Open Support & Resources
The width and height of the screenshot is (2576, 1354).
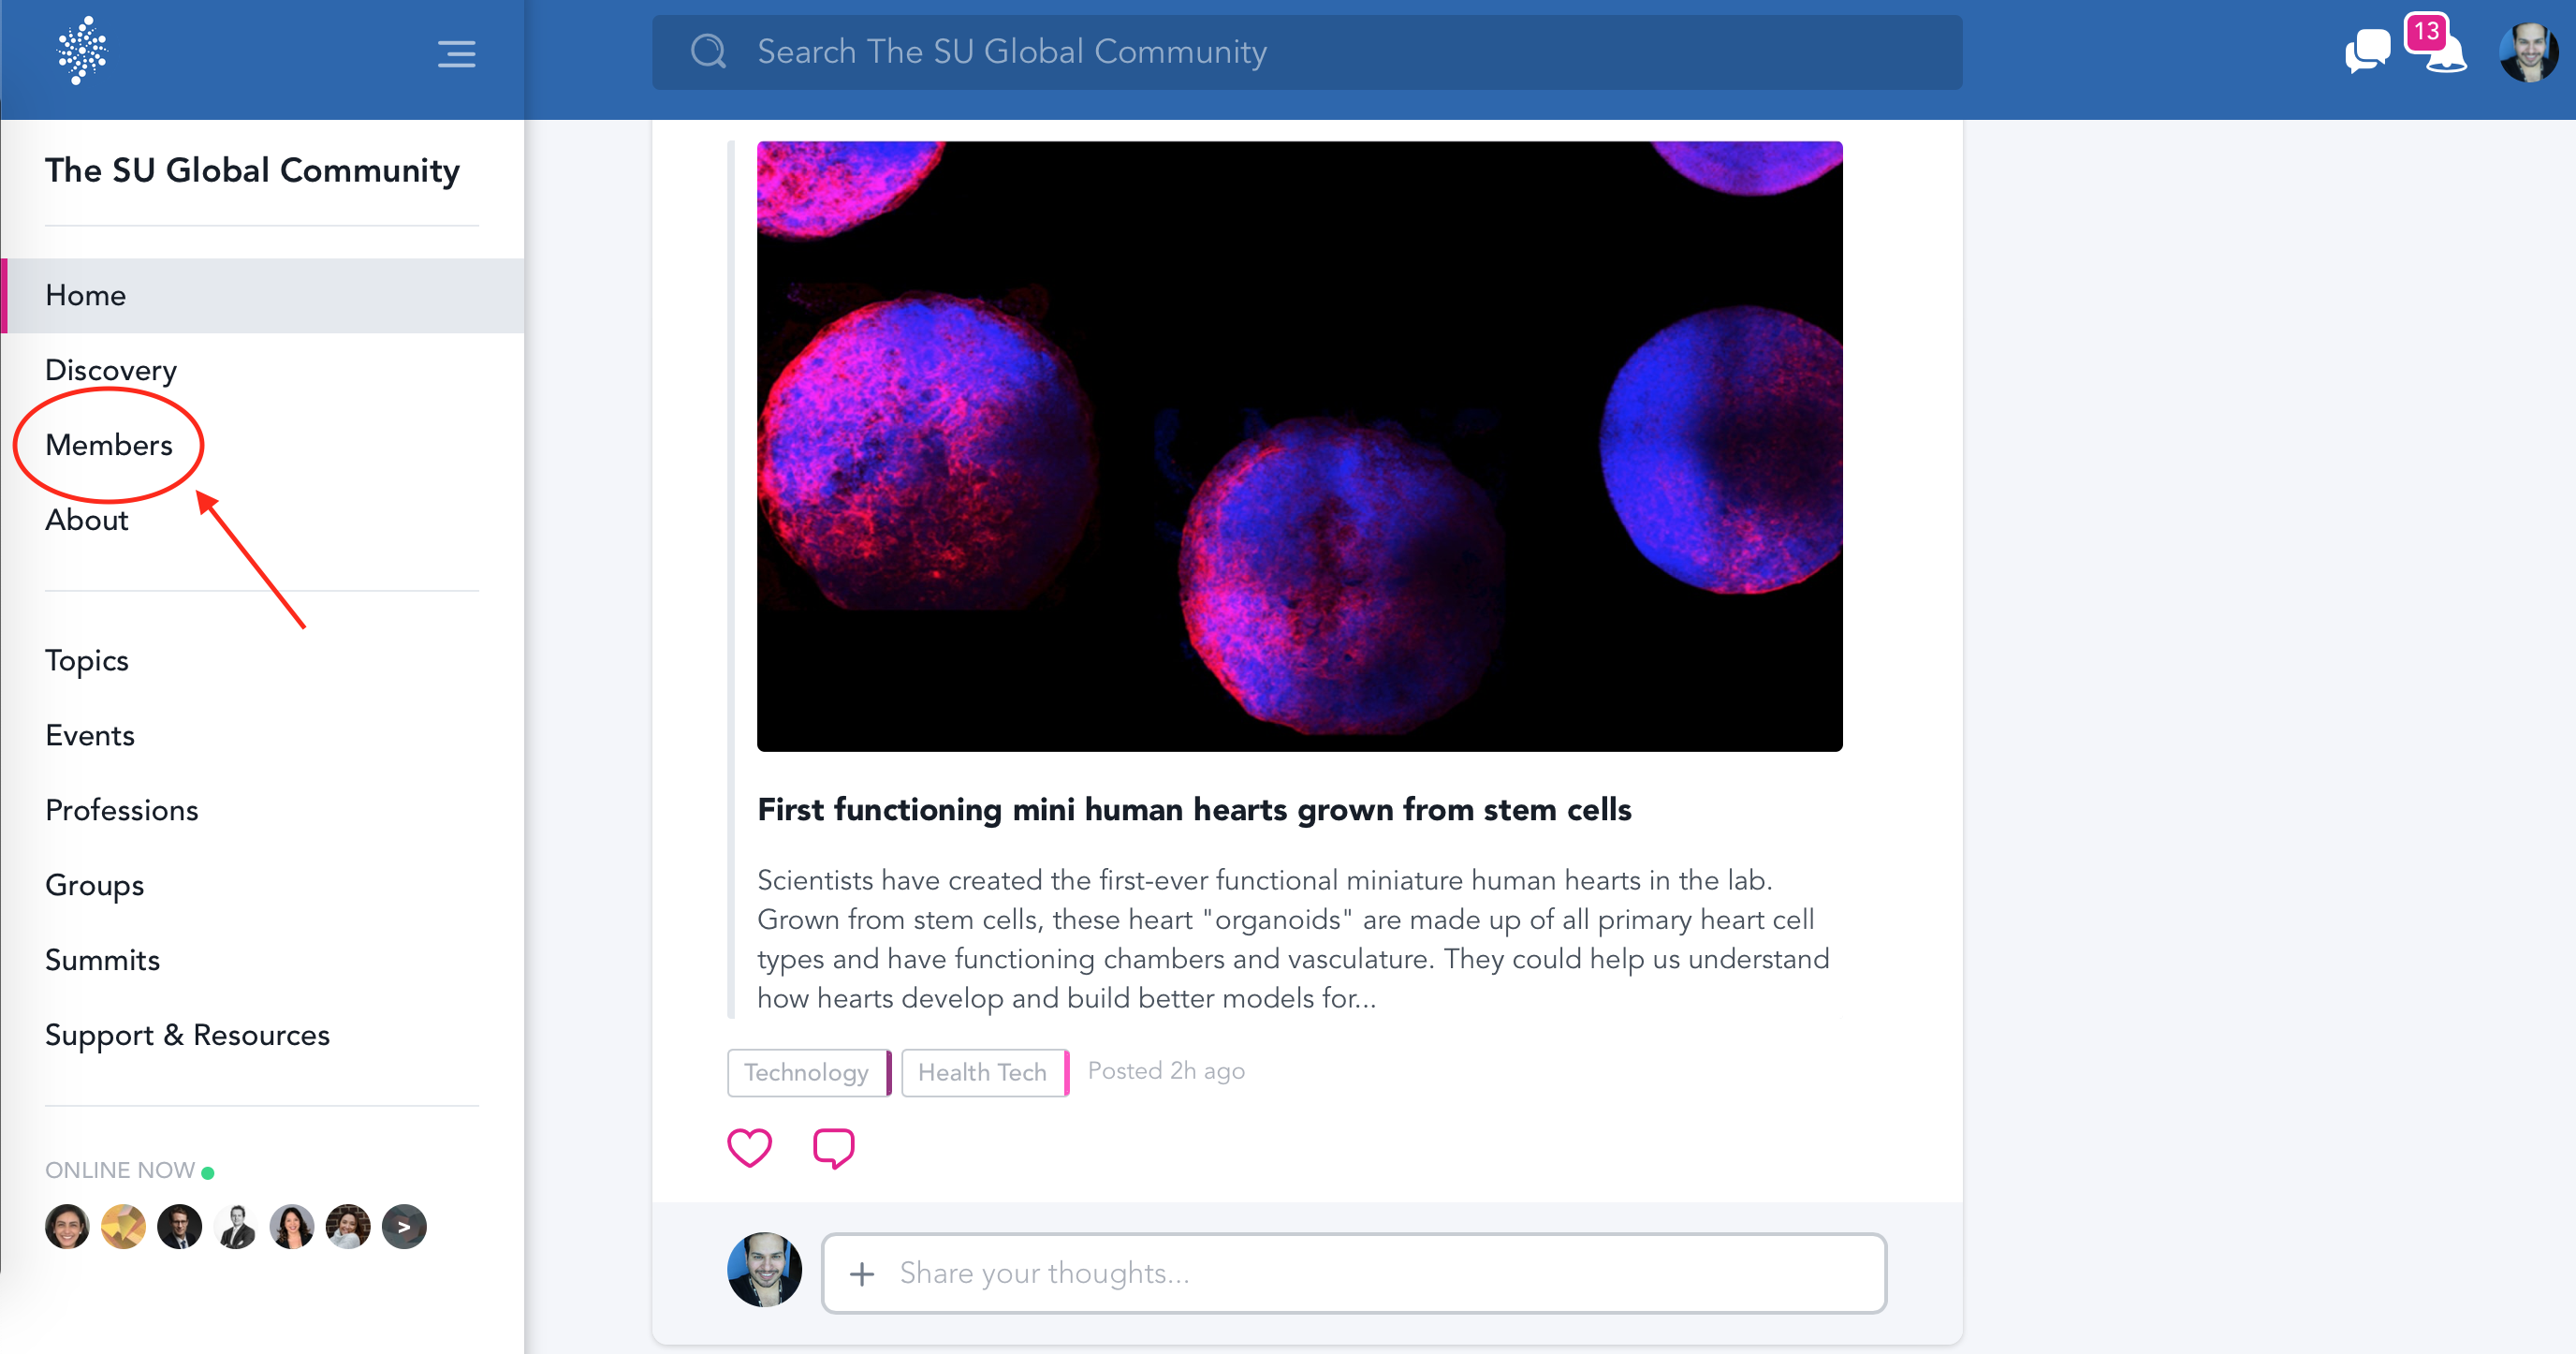(187, 1035)
